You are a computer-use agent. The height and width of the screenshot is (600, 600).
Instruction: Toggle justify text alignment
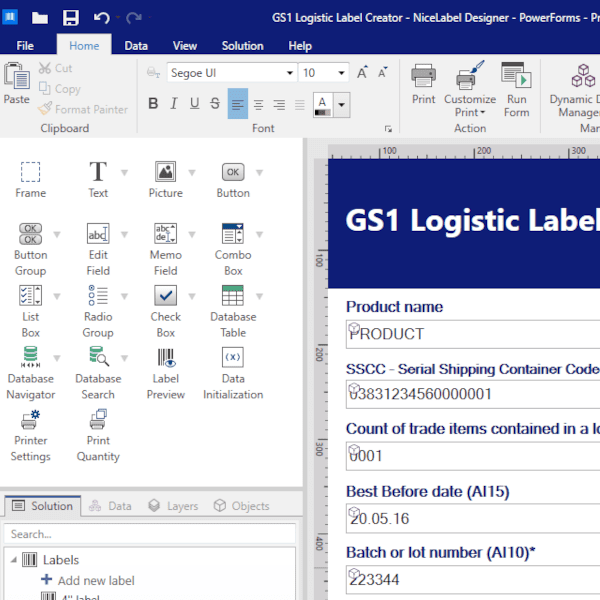(300, 104)
